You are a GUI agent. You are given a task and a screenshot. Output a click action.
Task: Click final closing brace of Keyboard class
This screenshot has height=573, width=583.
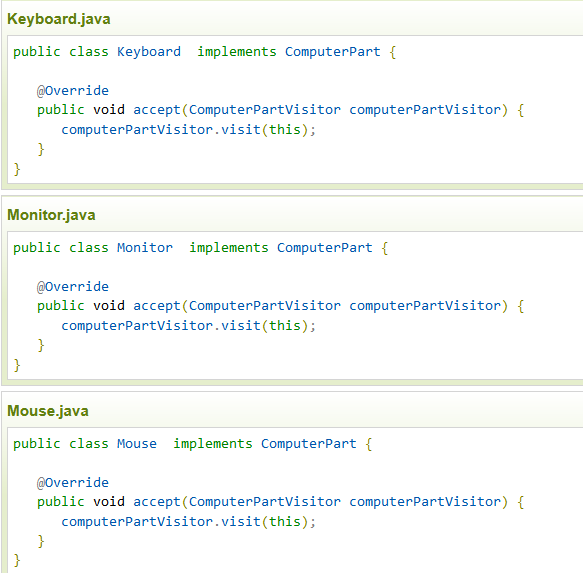coord(17,169)
